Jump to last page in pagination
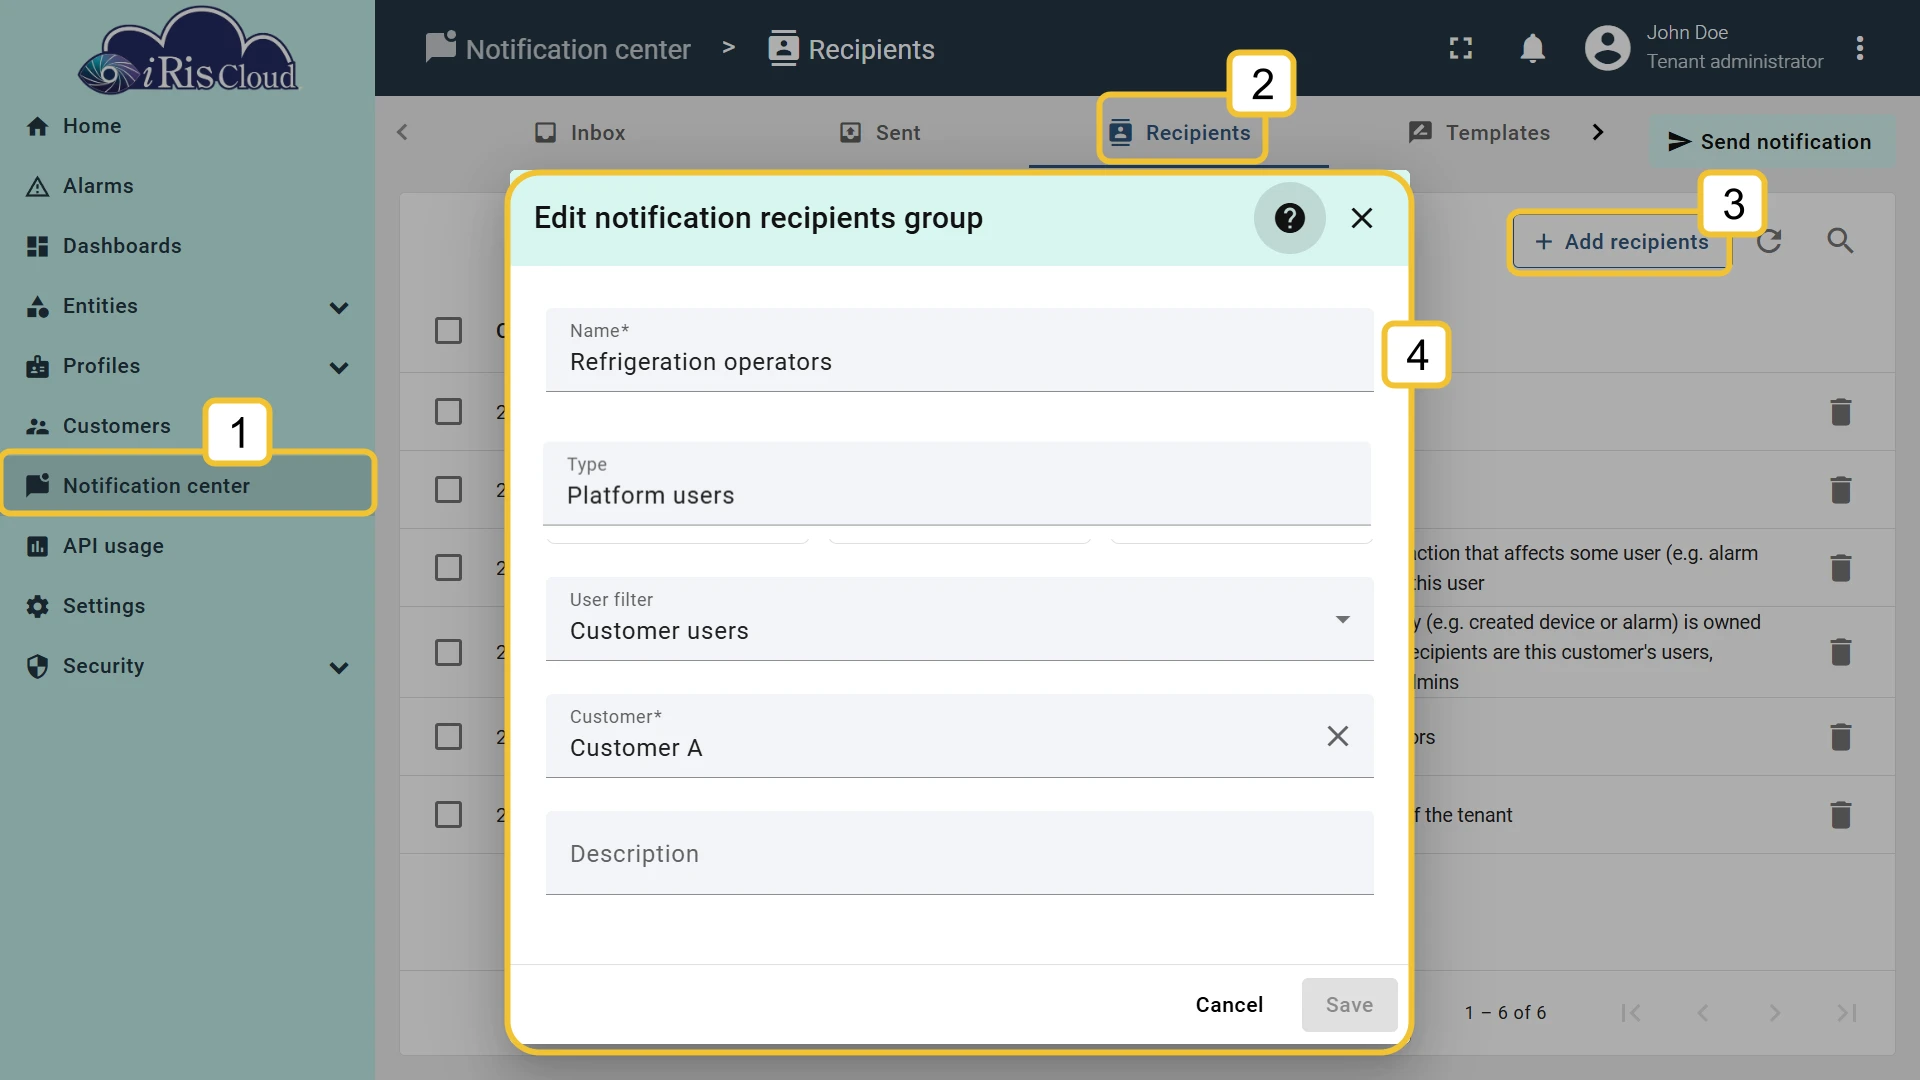 [x=1847, y=1013]
